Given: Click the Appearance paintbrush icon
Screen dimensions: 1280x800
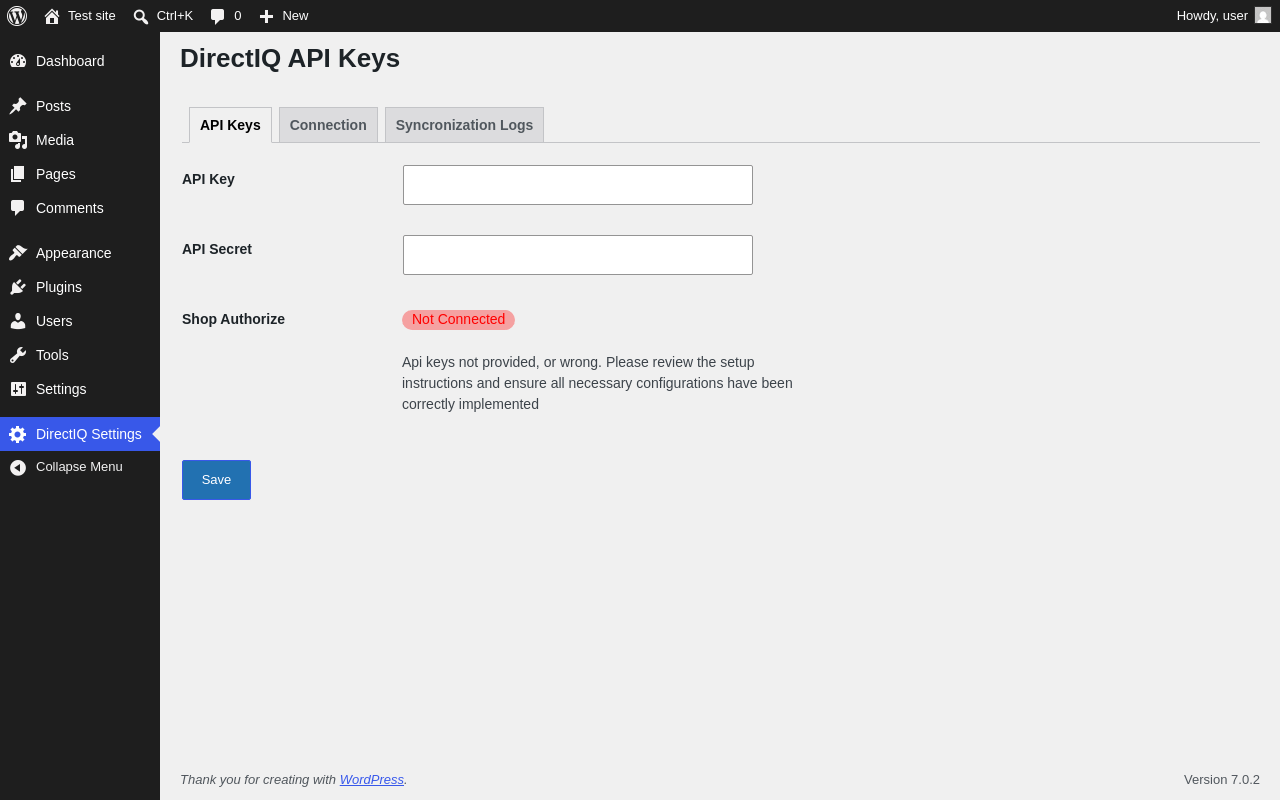Looking at the screenshot, I should [x=18, y=253].
